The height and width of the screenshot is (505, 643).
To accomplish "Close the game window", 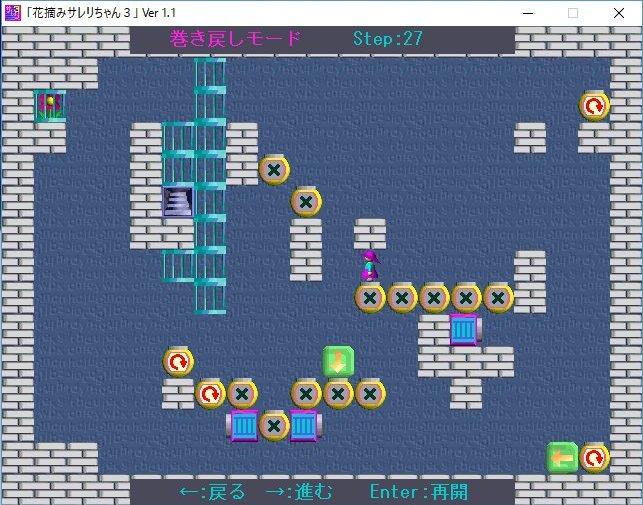I will pyautogui.click(x=619, y=13).
